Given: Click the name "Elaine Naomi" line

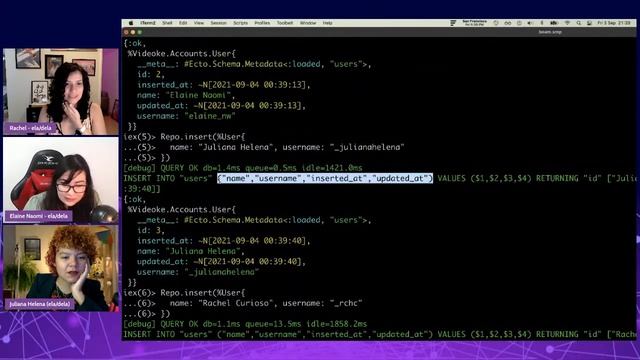Looking at the screenshot, I should 186,95.
